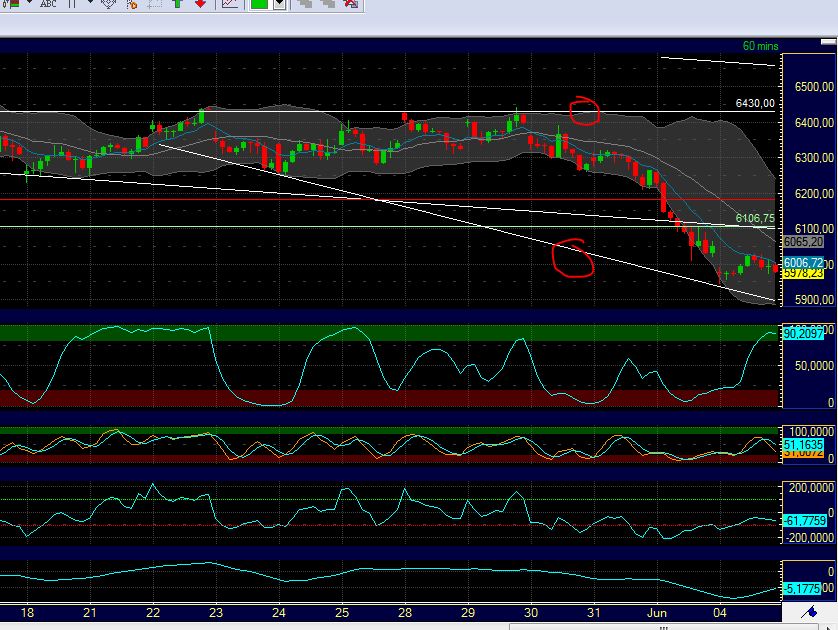Click the orange play-marker tool icon
838x630 pixels.
point(131,4)
